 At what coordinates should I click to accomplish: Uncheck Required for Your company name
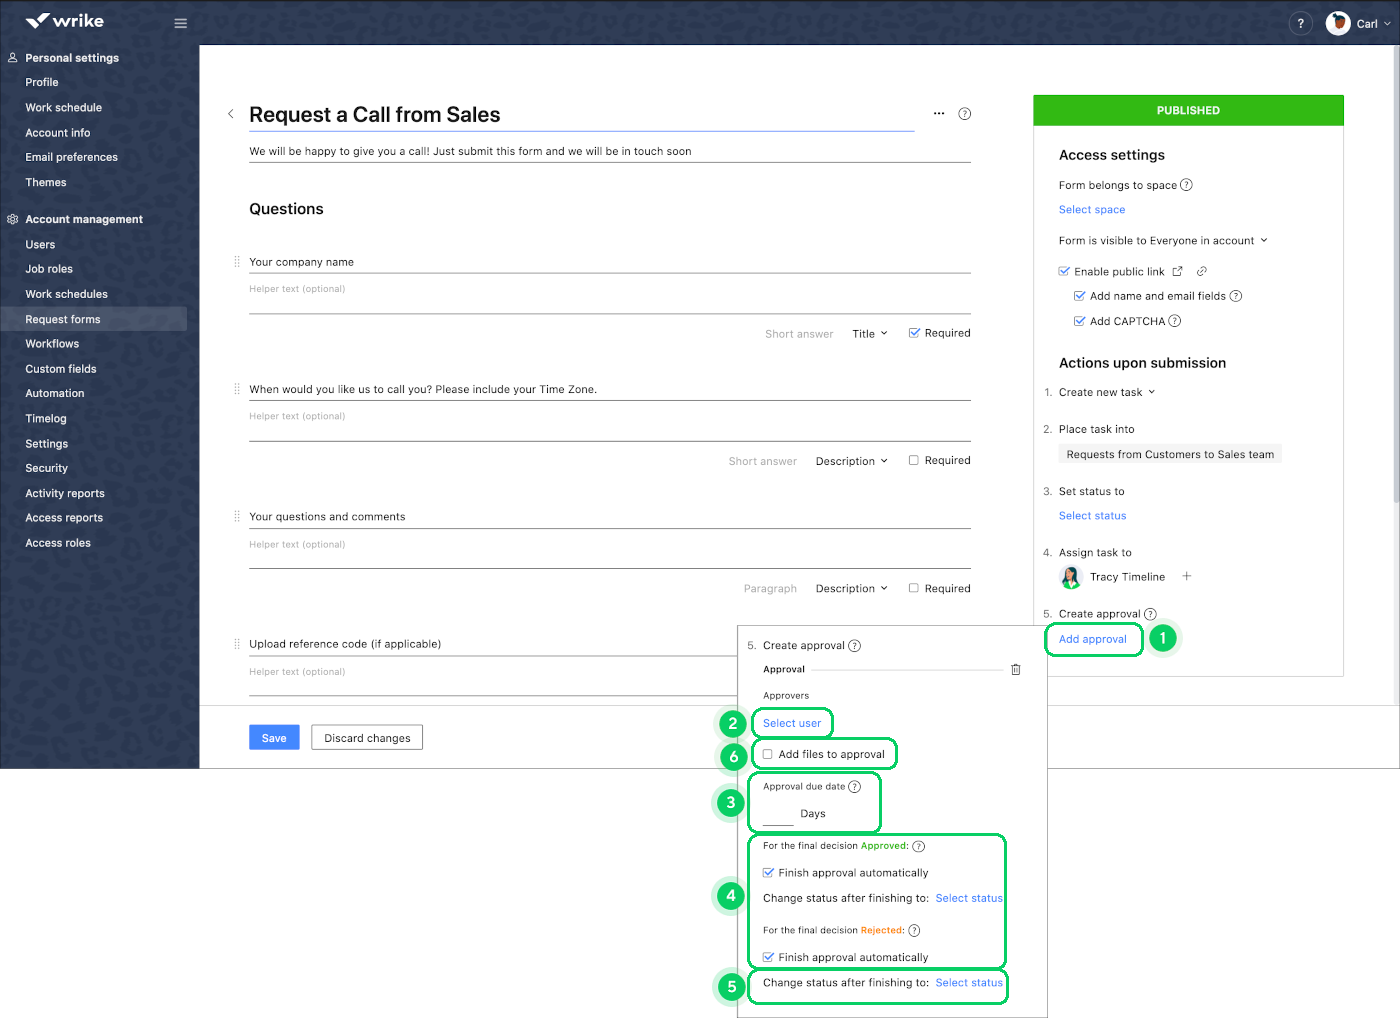[914, 333]
